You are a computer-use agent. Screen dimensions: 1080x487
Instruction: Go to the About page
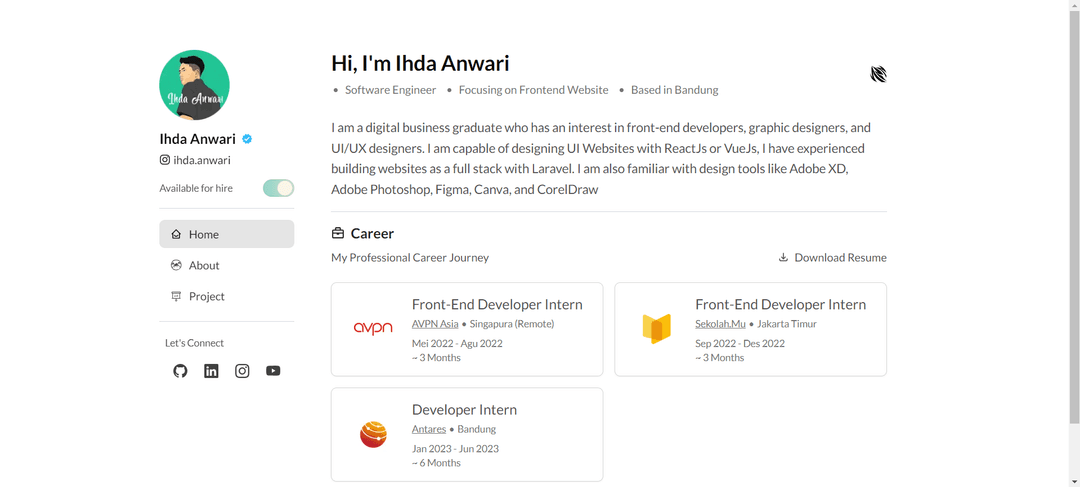point(227,265)
